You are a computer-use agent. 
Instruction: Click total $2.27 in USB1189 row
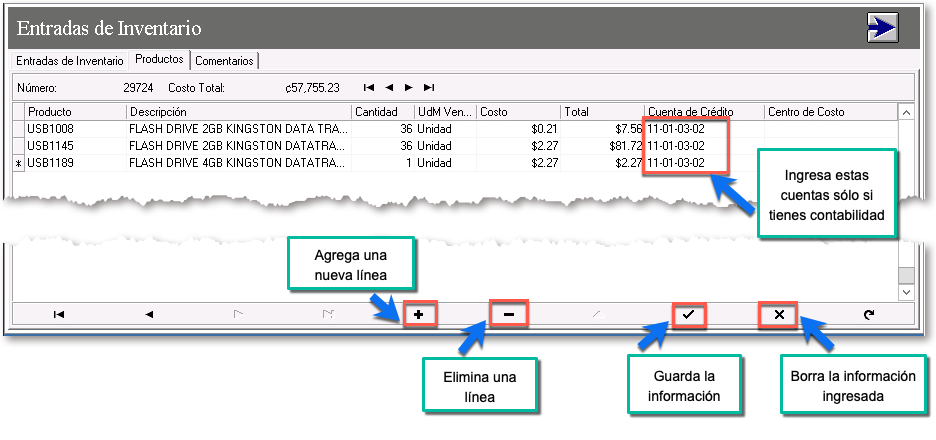(x=602, y=163)
